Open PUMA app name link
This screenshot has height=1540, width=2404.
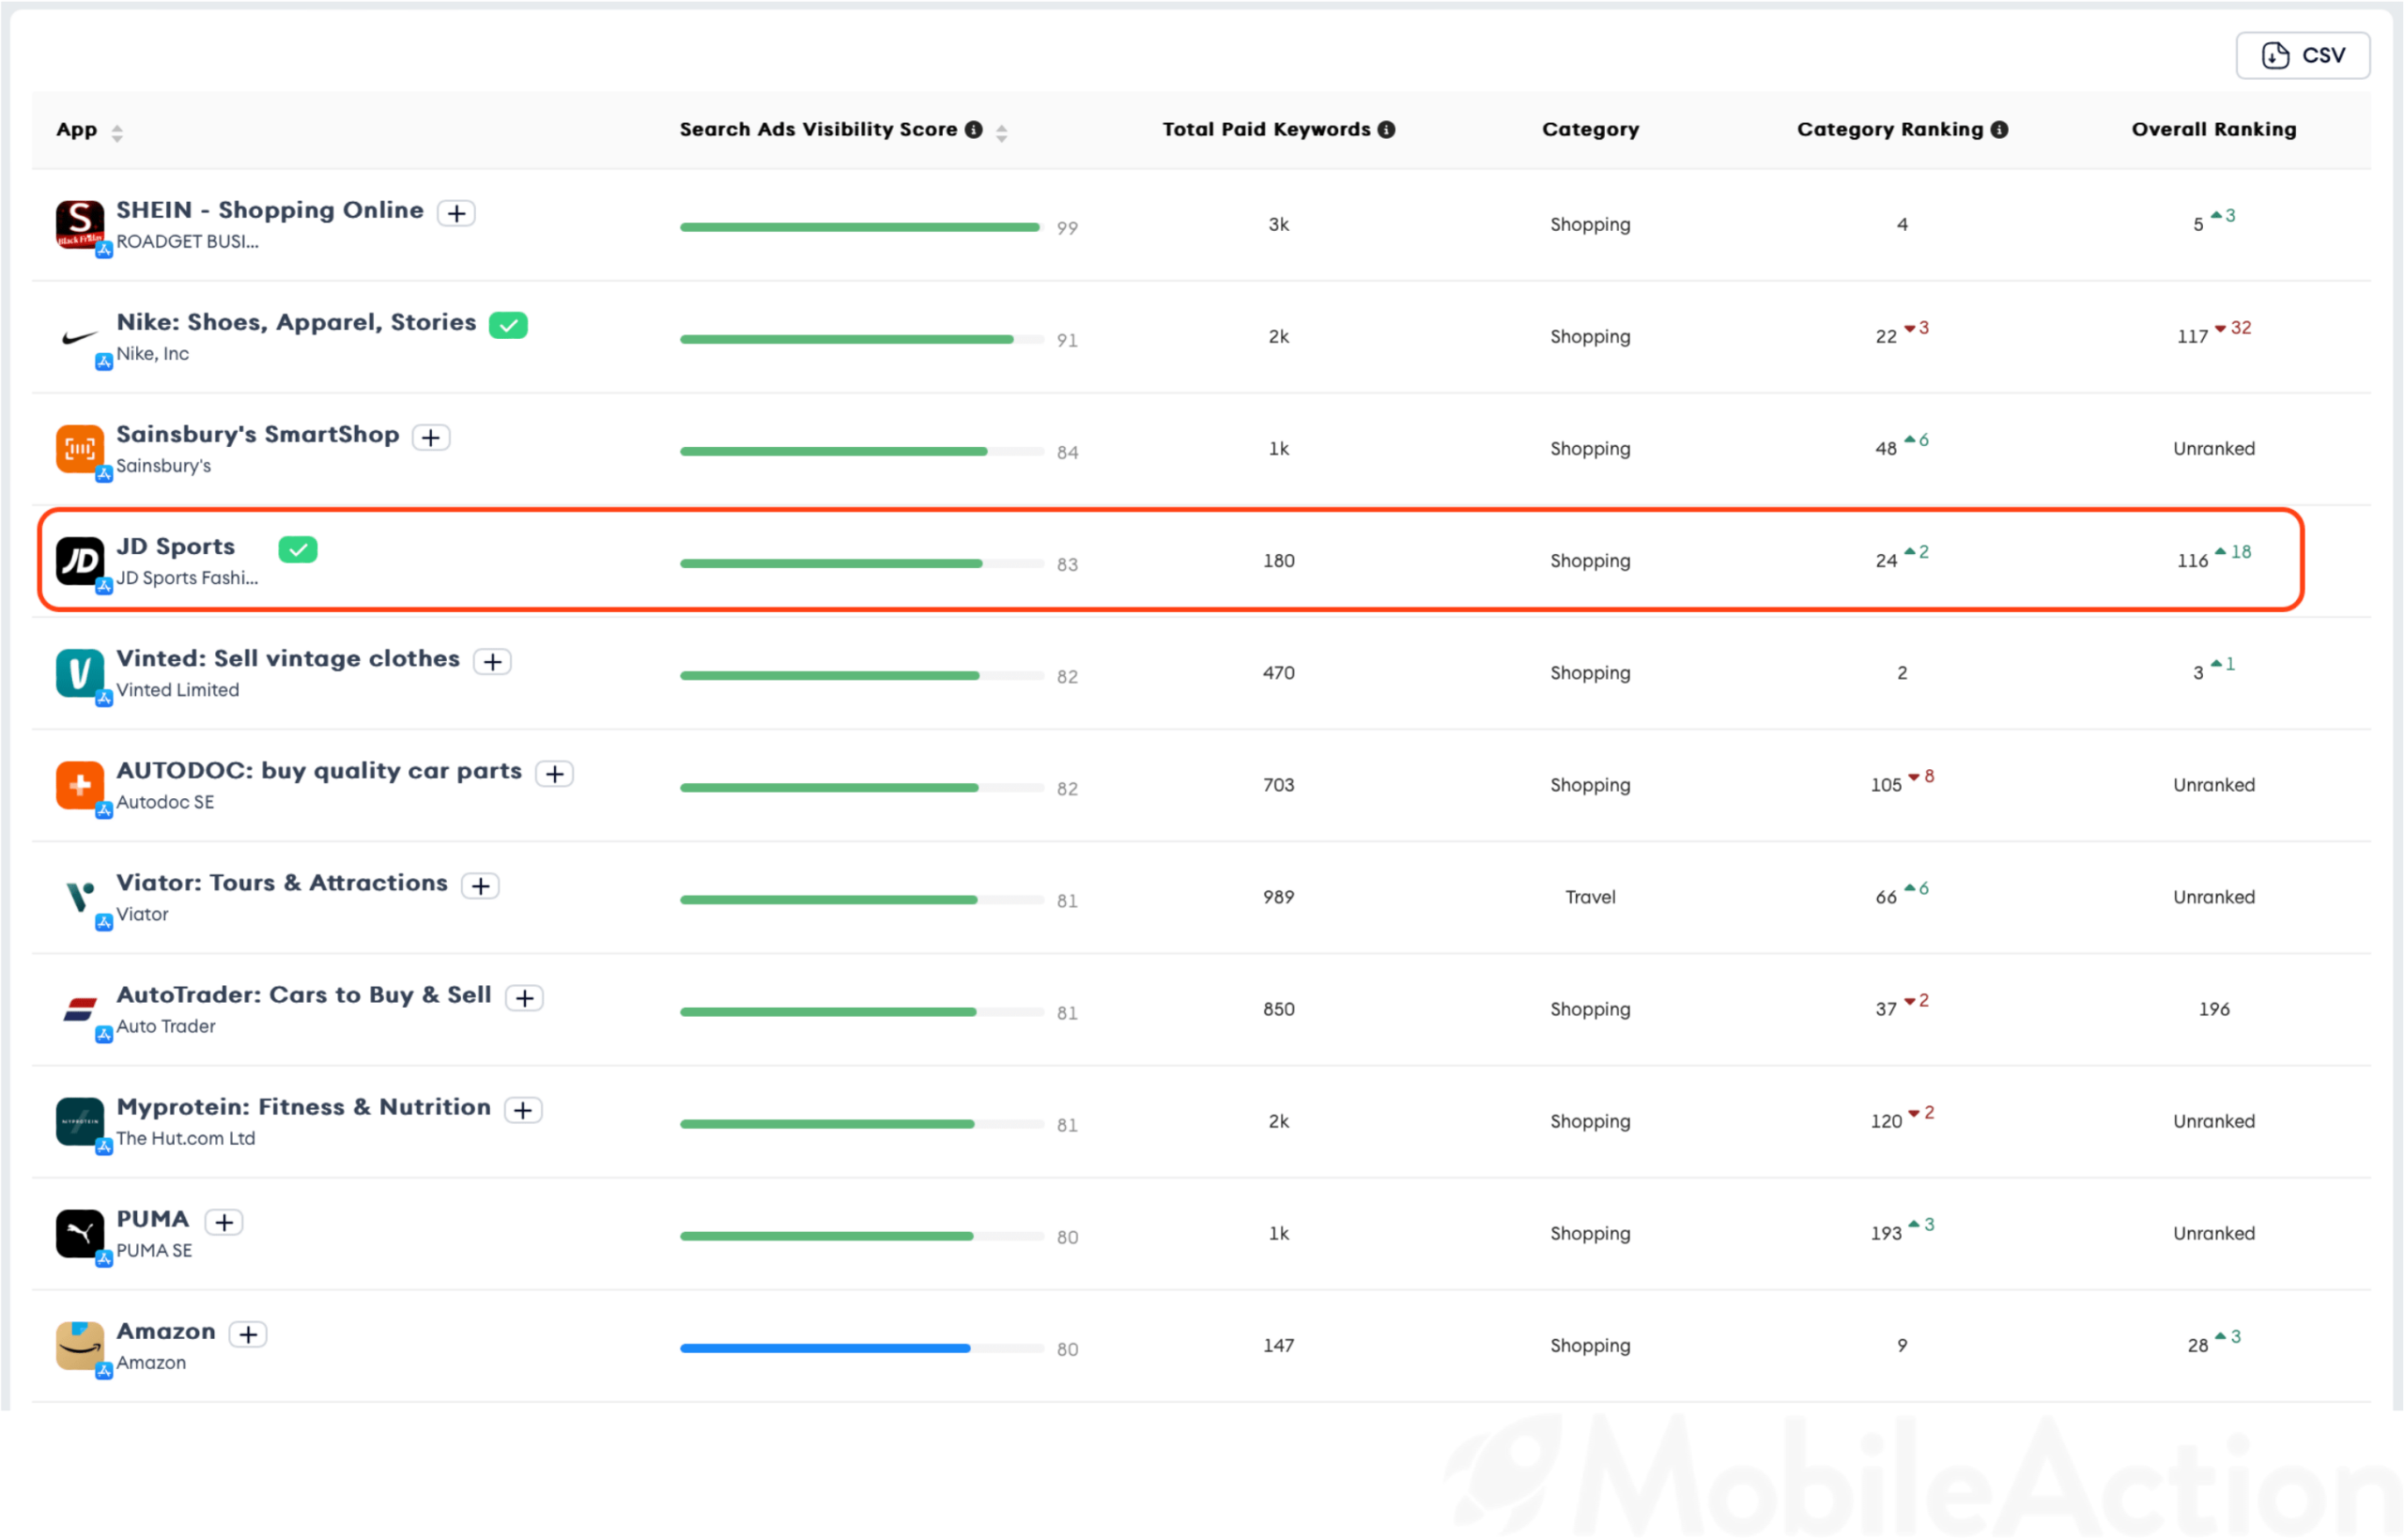click(153, 1218)
